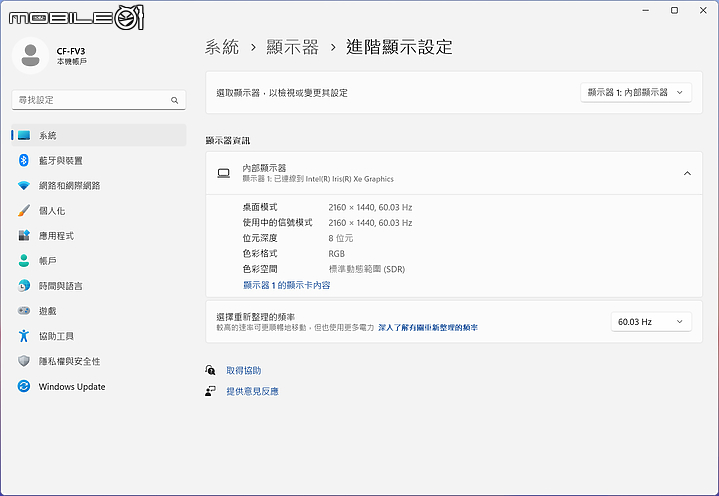Click the 8 位元 bit depth value
This screenshot has width=719, height=496.
(341, 238)
